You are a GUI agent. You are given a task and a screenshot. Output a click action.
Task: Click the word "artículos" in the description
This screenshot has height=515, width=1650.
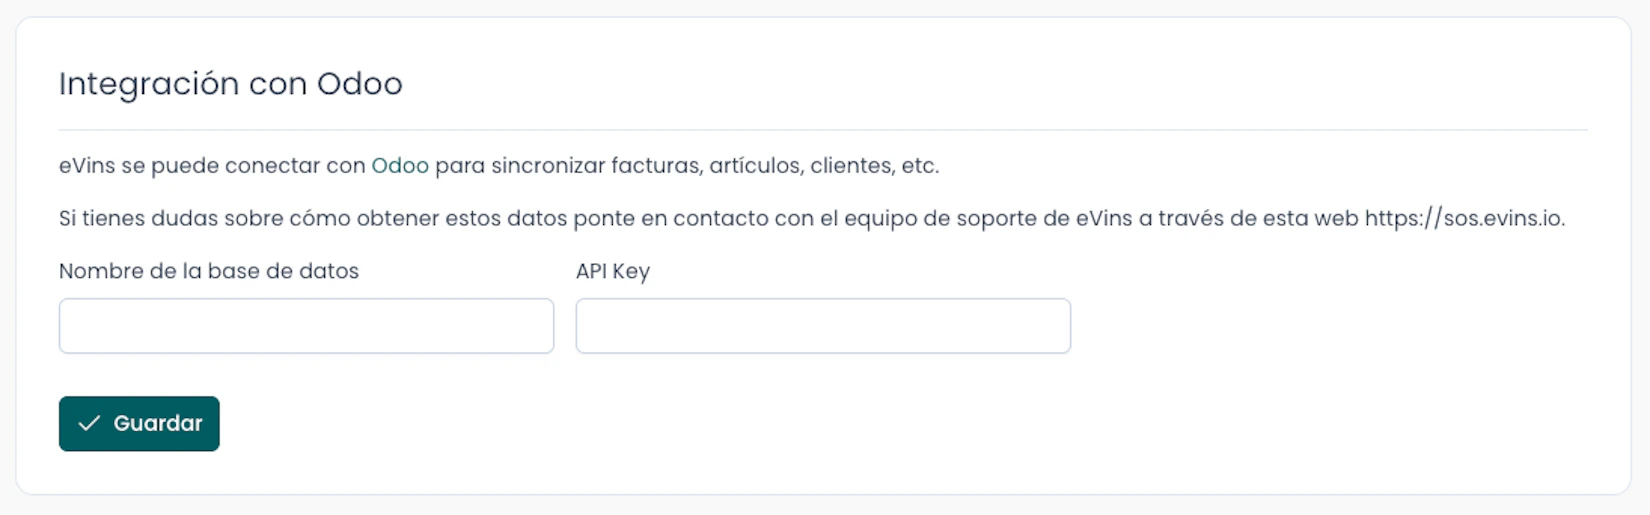[x=755, y=166]
